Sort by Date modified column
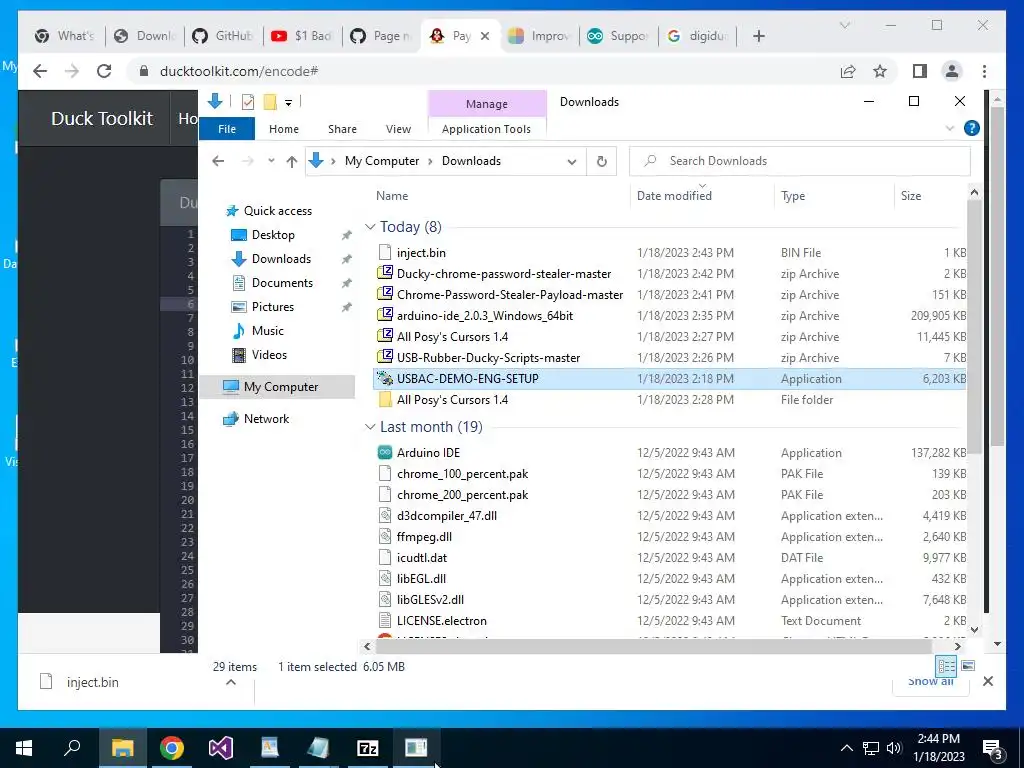1024x768 pixels. (x=674, y=195)
